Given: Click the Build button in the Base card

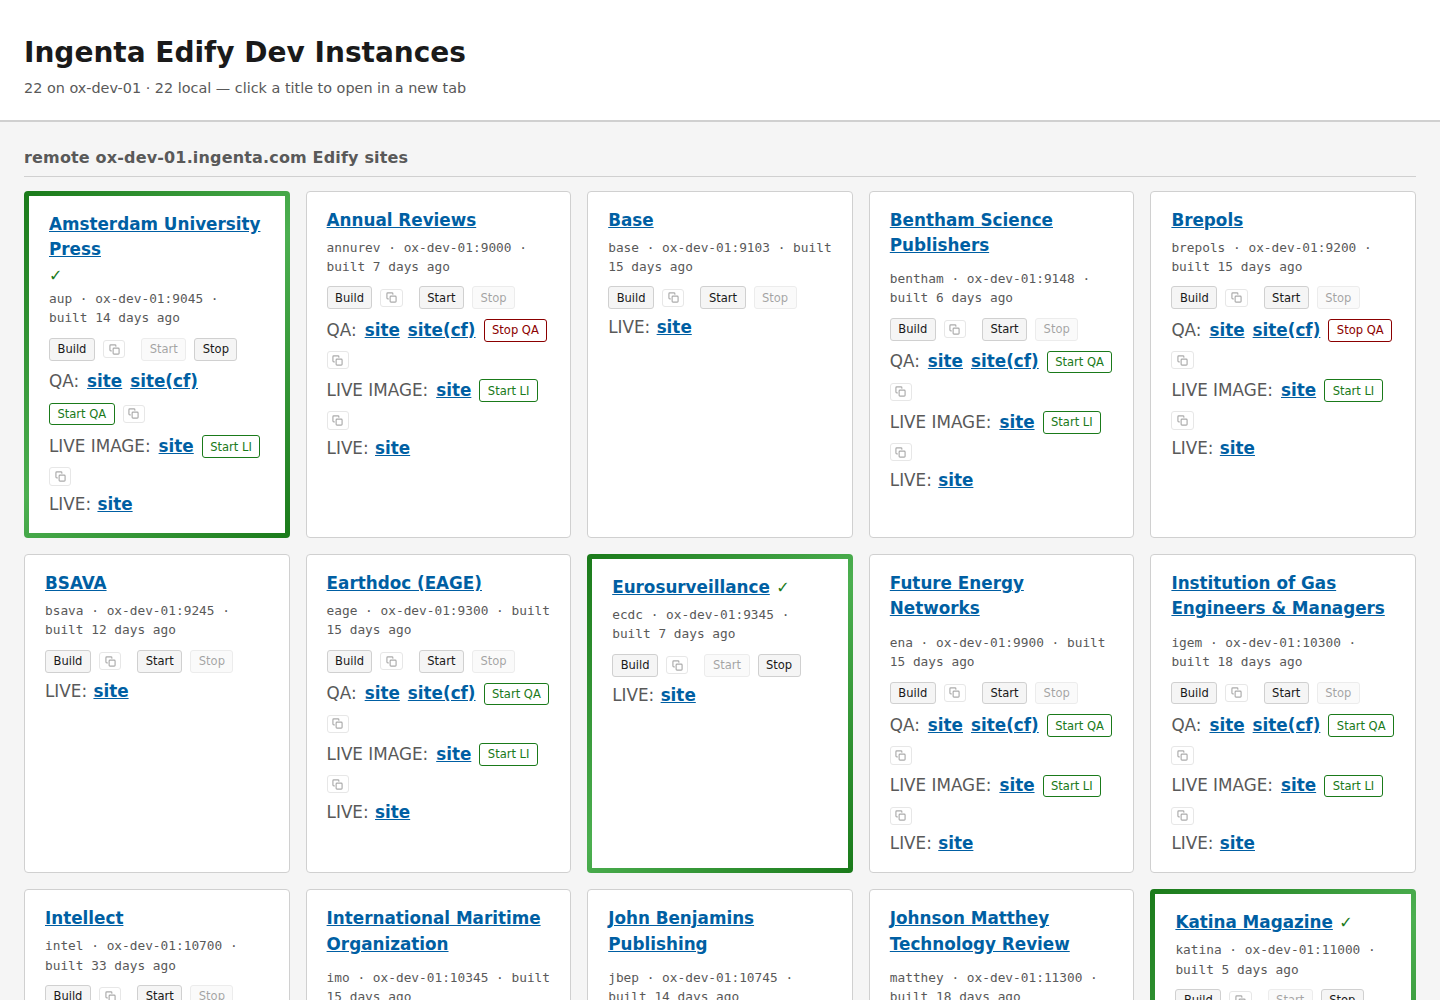Looking at the screenshot, I should pos(631,298).
